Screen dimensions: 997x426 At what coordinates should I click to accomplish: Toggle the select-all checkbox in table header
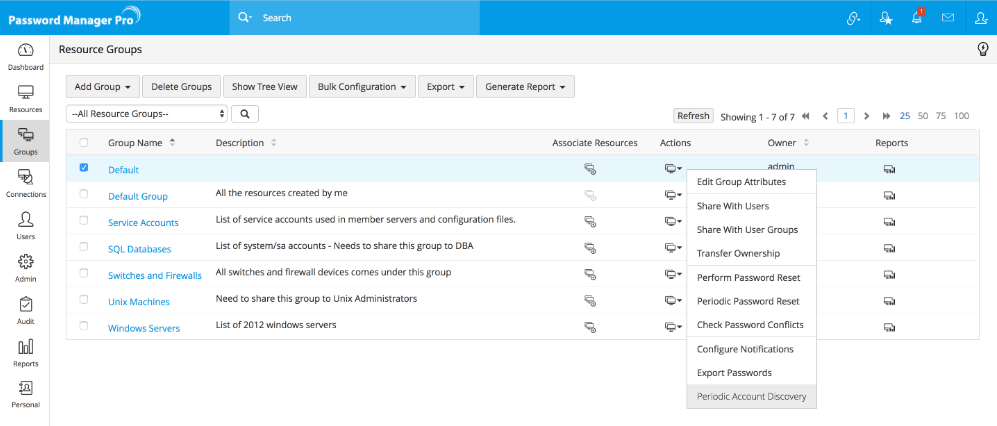84,143
